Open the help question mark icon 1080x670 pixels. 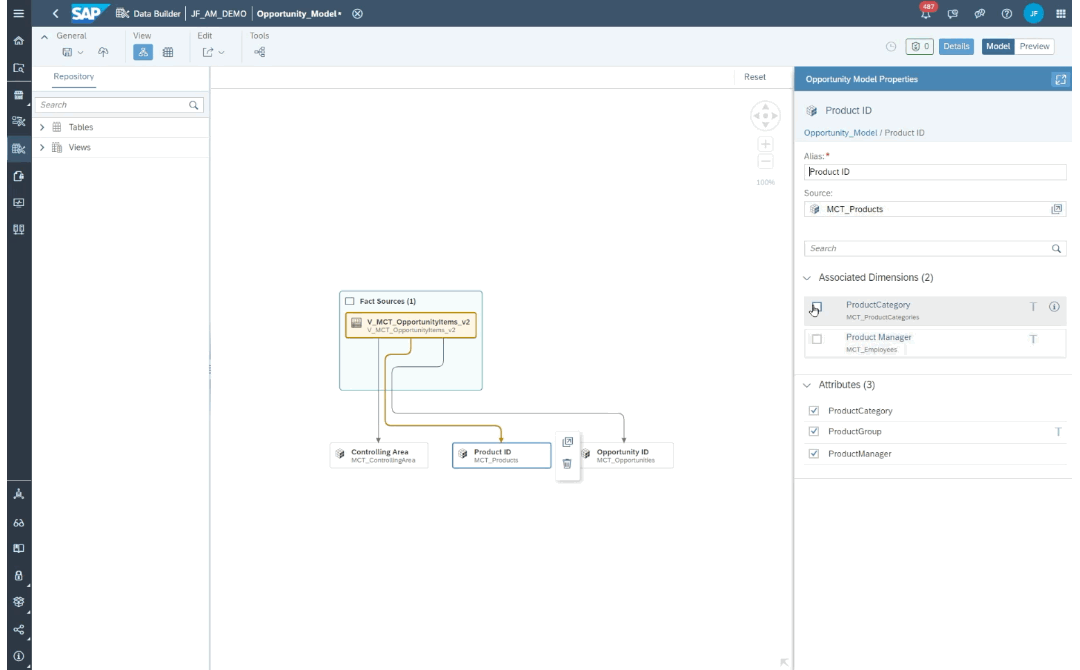pyautogui.click(x=1006, y=13)
